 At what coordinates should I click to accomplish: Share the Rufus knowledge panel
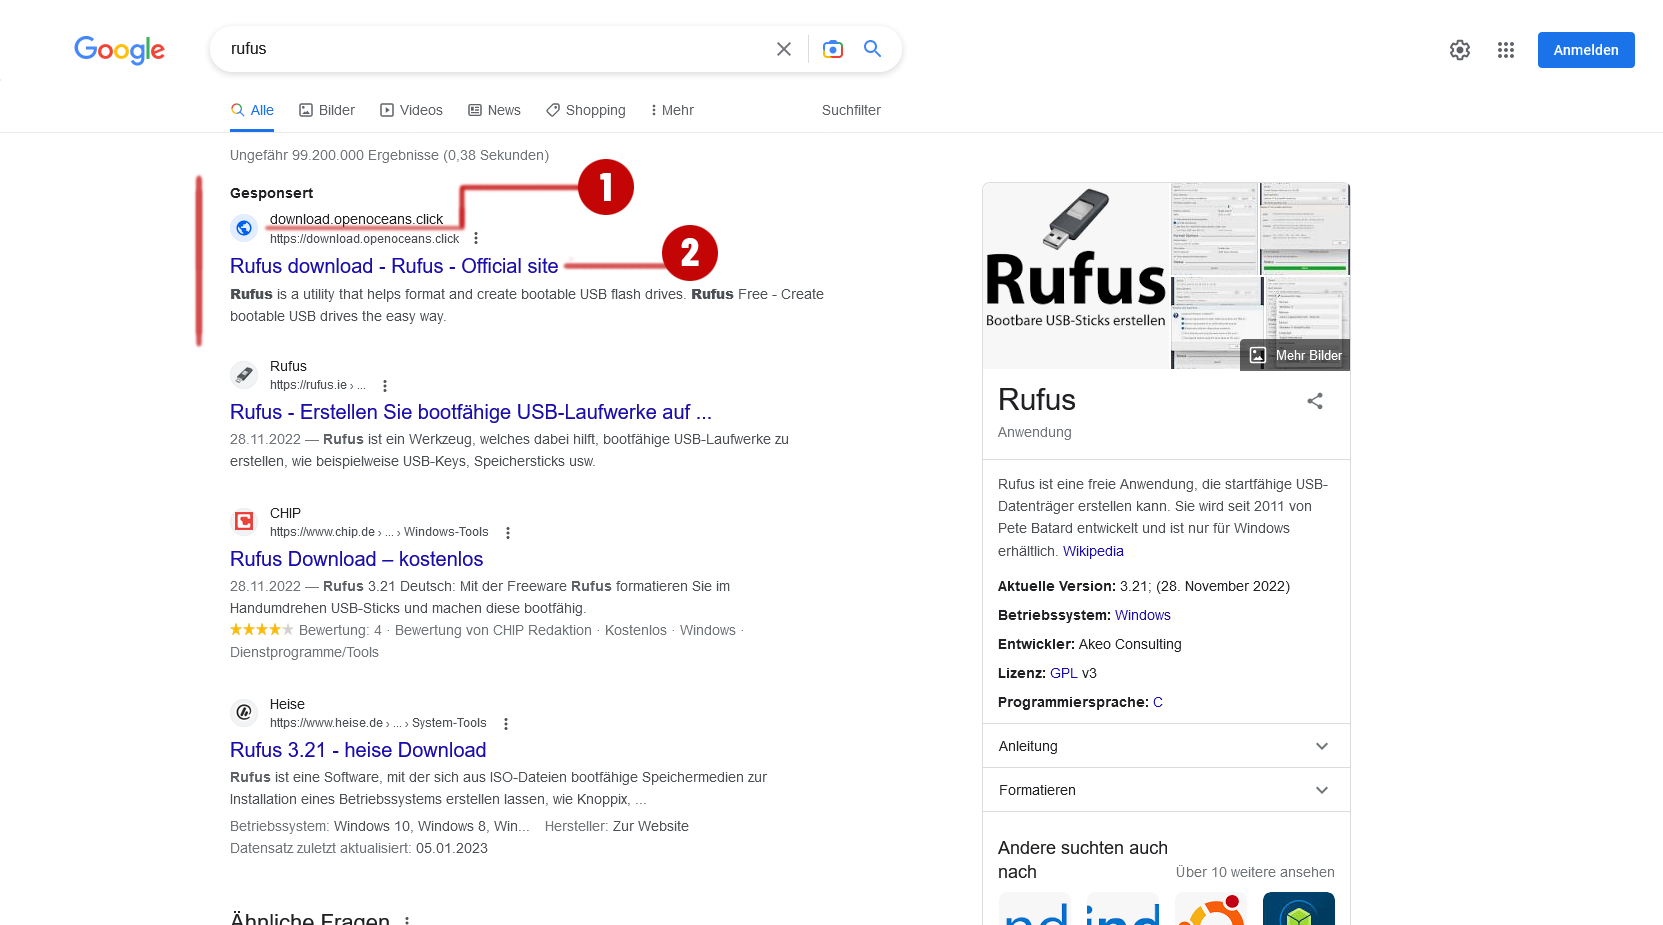(x=1314, y=401)
